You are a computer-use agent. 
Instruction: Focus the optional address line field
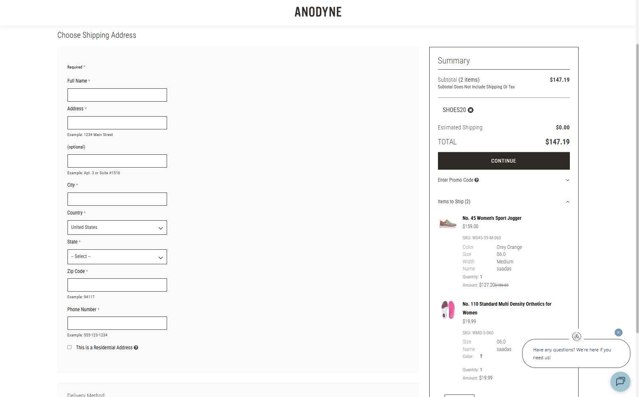[x=117, y=161]
